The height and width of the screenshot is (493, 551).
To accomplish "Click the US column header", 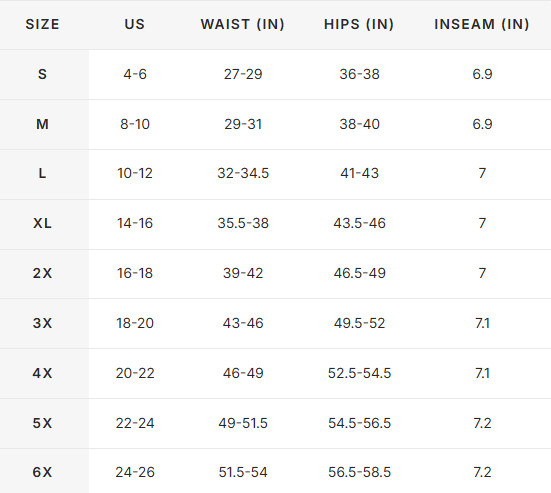I will 135,24.
